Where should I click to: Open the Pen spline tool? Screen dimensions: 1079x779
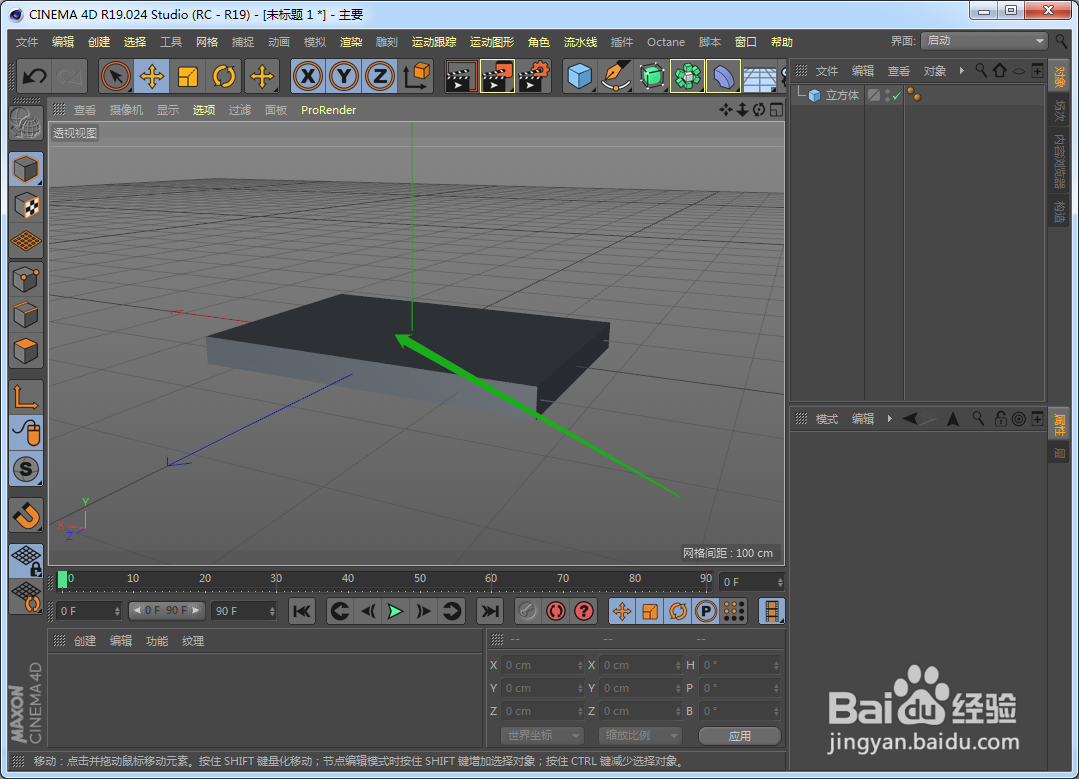(616, 76)
